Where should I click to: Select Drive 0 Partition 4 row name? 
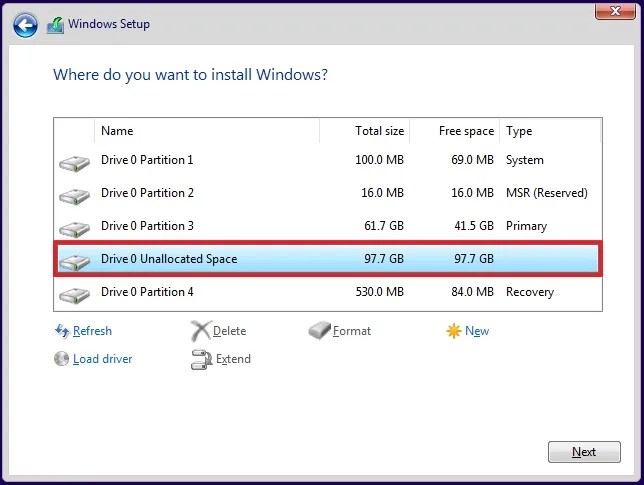click(147, 292)
